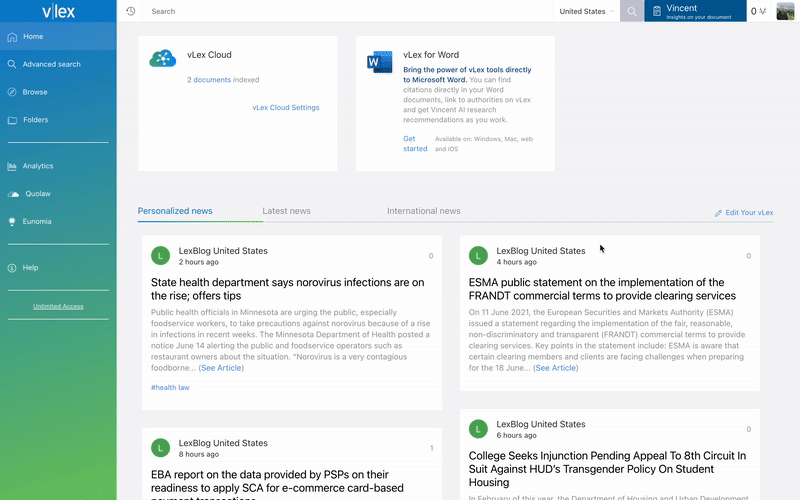
Task: Click the vLex for Word card title
Action: pos(431,55)
